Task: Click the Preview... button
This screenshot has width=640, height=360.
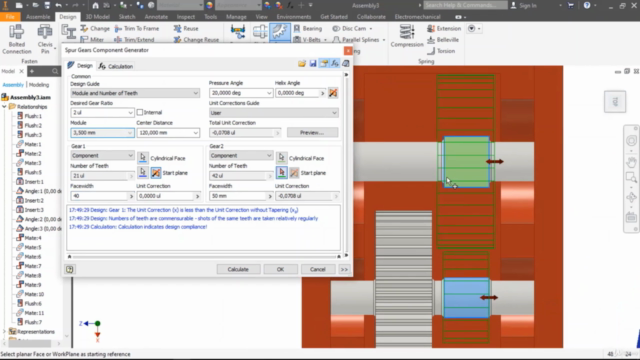Action: tap(312, 133)
